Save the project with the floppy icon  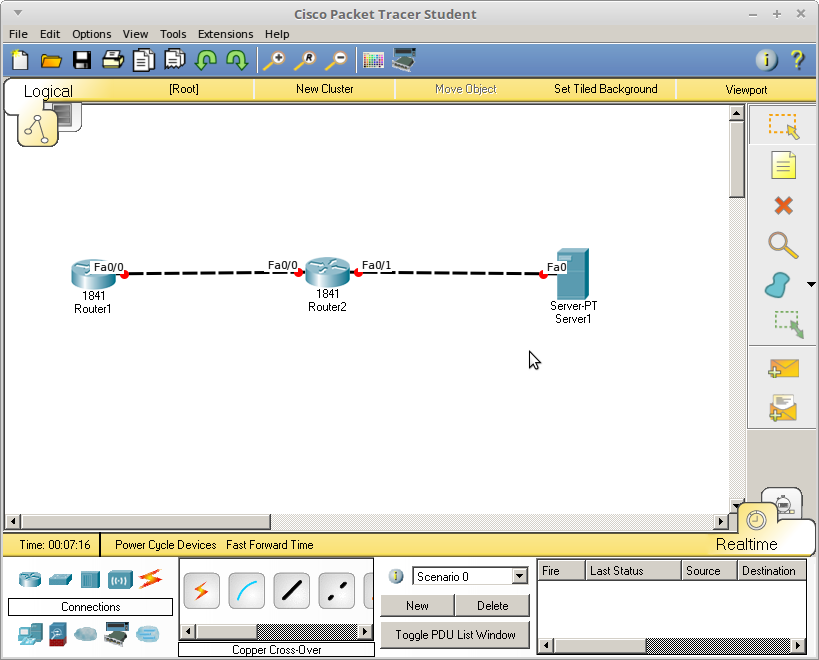pyautogui.click(x=81, y=60)
